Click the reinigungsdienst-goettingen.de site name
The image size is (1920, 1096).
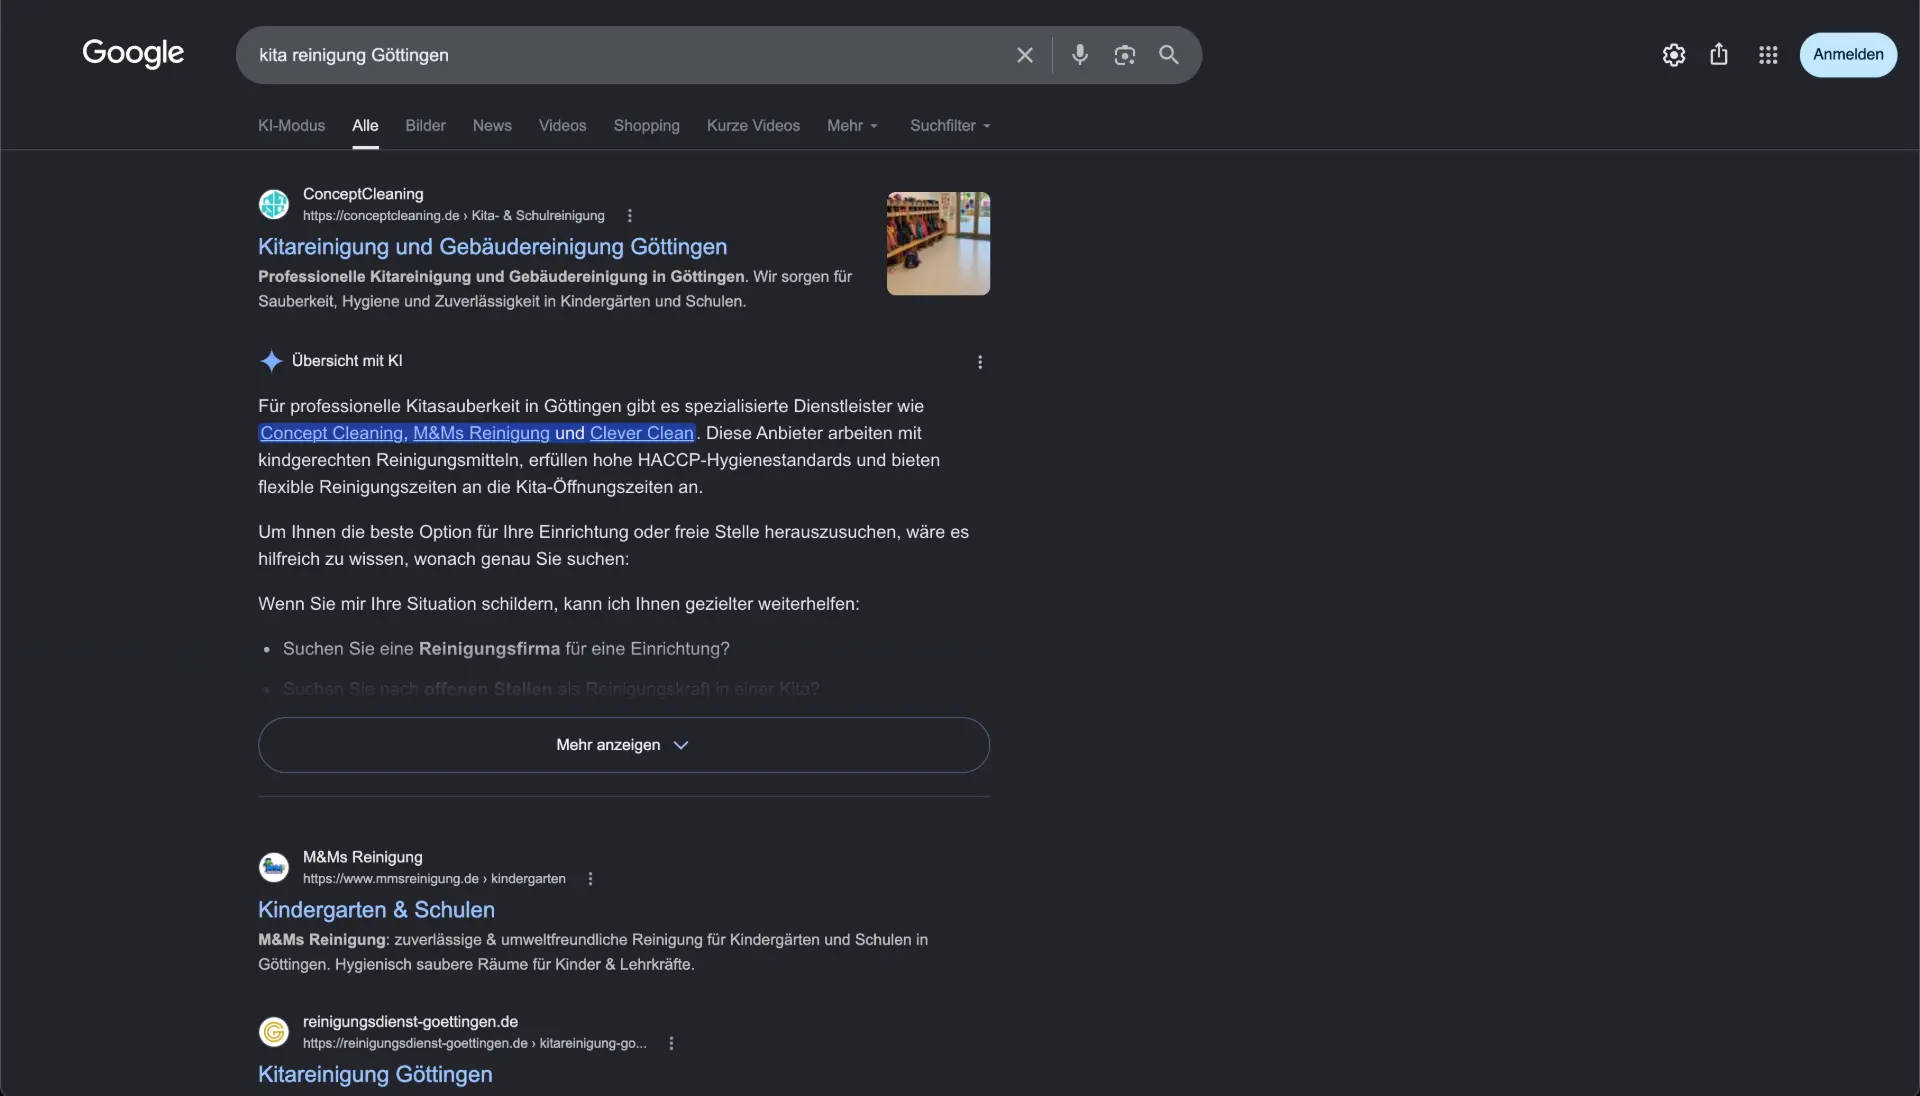coord(410,1021)
